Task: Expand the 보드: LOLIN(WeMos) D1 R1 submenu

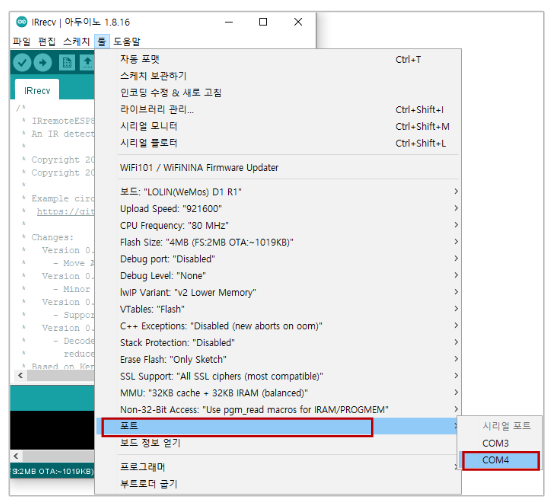Action: point(278,192)
